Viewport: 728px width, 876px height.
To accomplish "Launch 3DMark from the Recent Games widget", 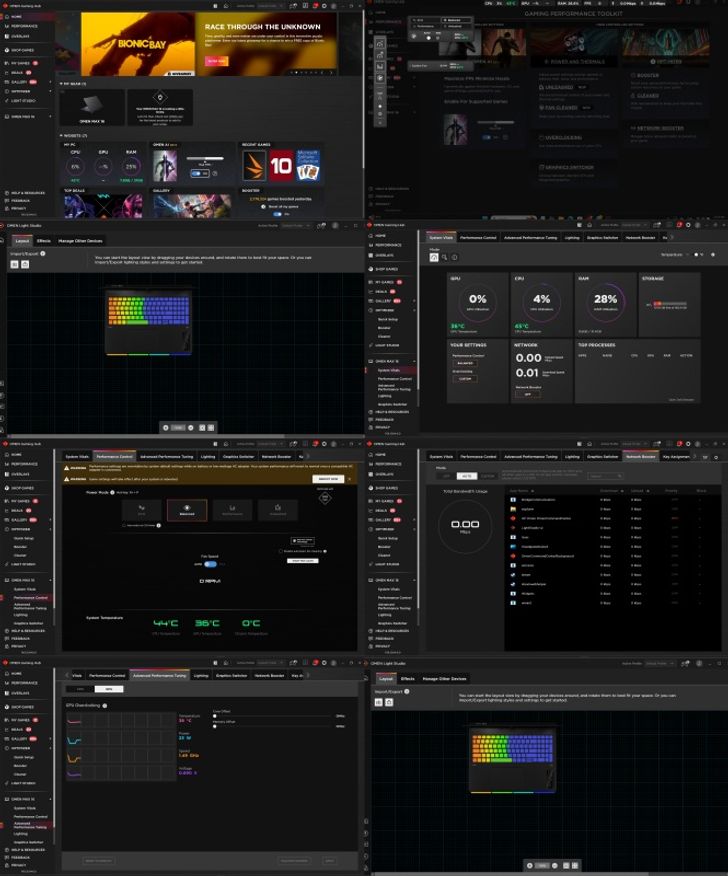I will (x=254, y=165).
